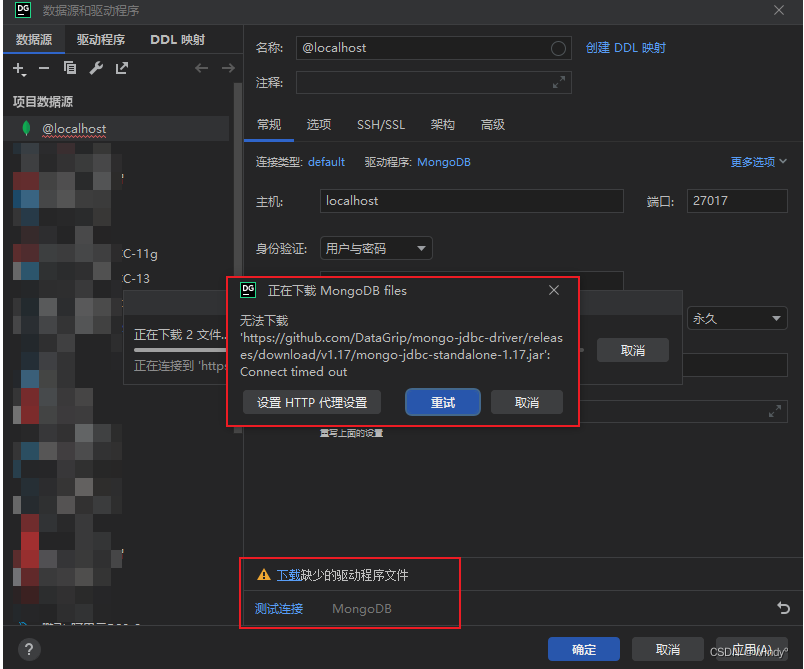Navigate back with left arrow
This screenshot has width=804, height=669.
201,68
